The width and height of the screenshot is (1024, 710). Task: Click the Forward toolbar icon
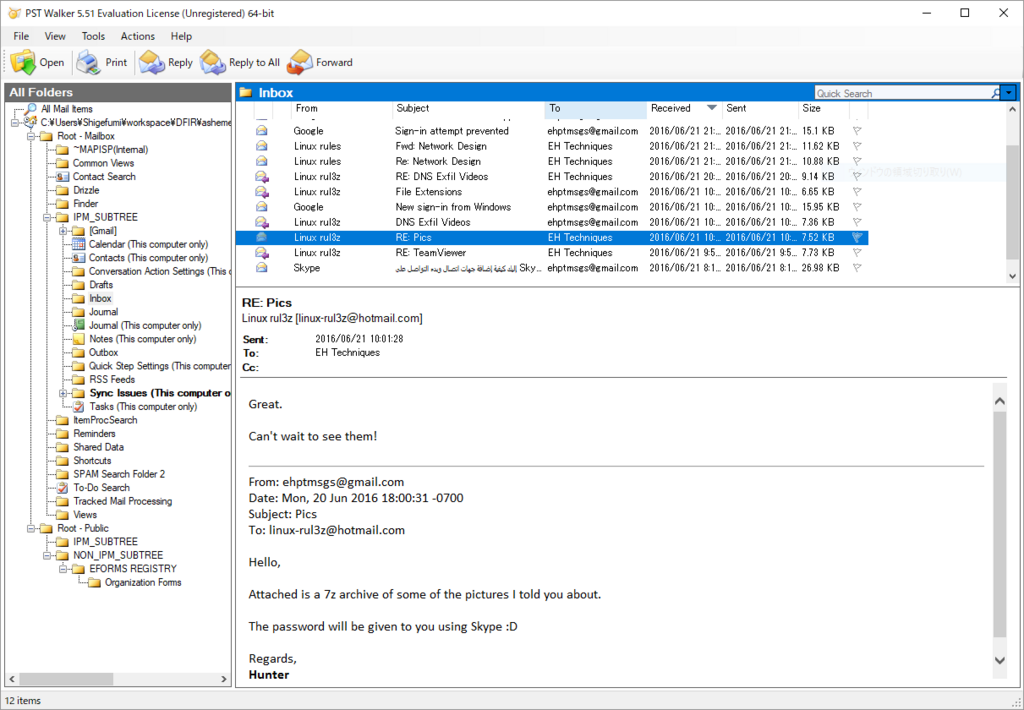click(x=300, y=63)
